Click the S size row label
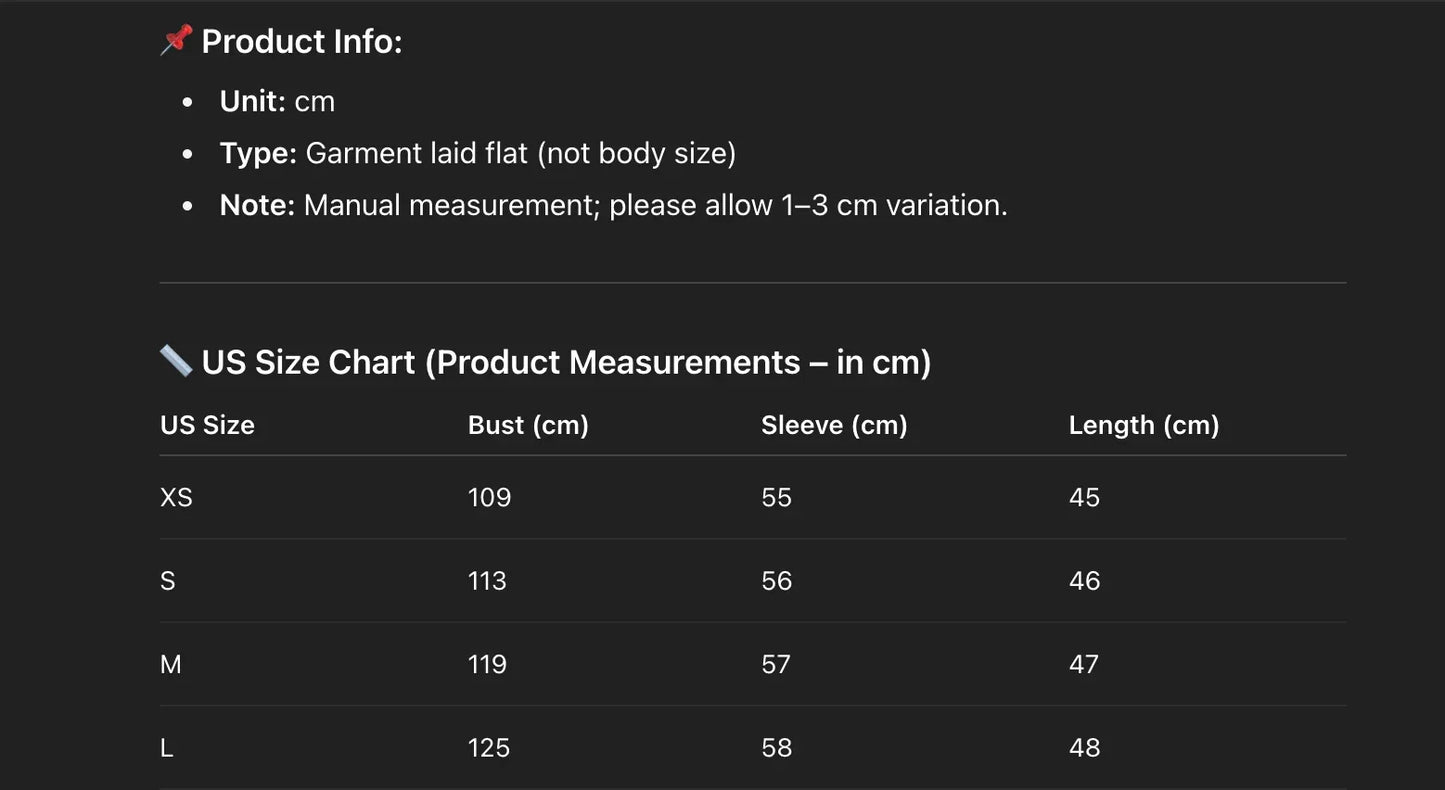Screen dimensions: 1445x790 point(168,581)
